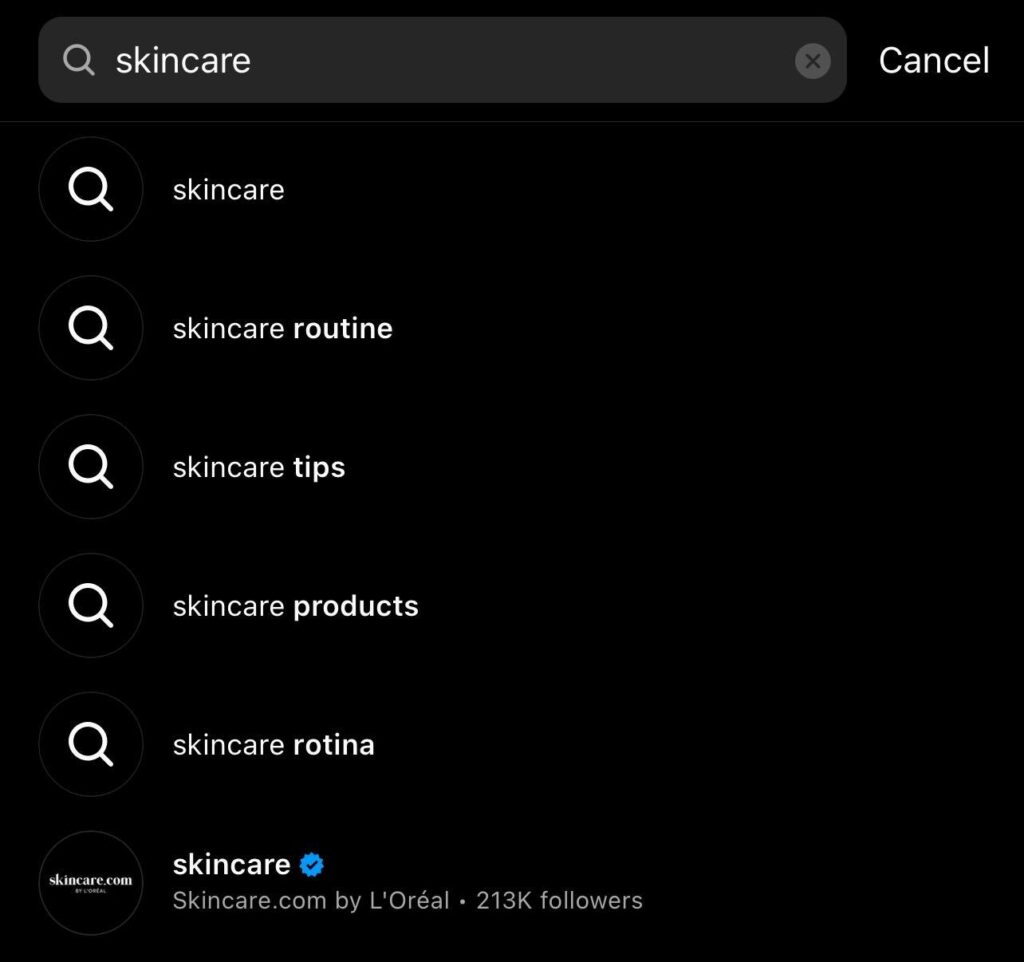This screenshot has height=962, width=1024.
Task: Pick the 'skincare products' suggestion
Action: coord(295,606)
